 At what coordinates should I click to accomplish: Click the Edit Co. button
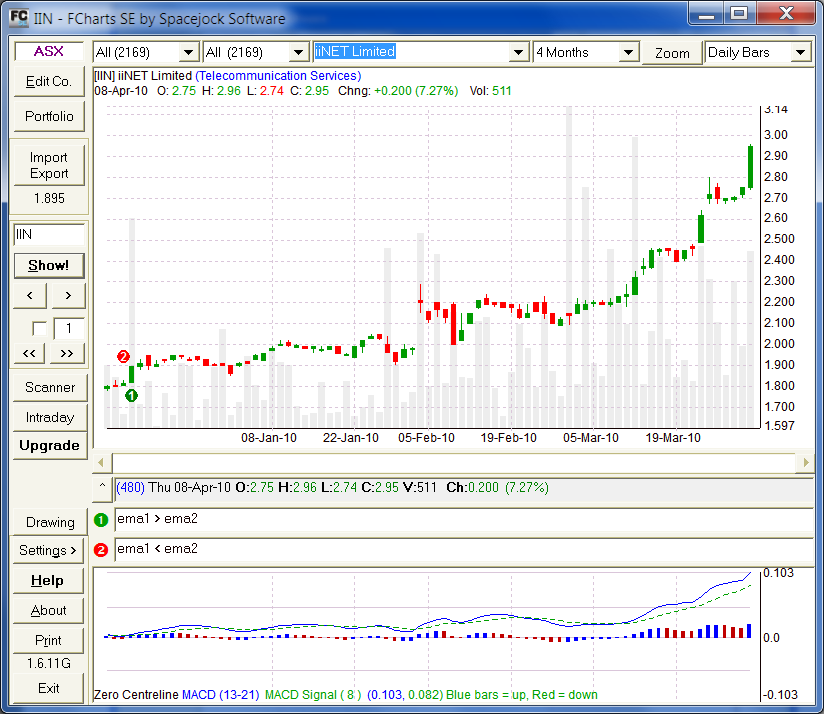[49, 81]
